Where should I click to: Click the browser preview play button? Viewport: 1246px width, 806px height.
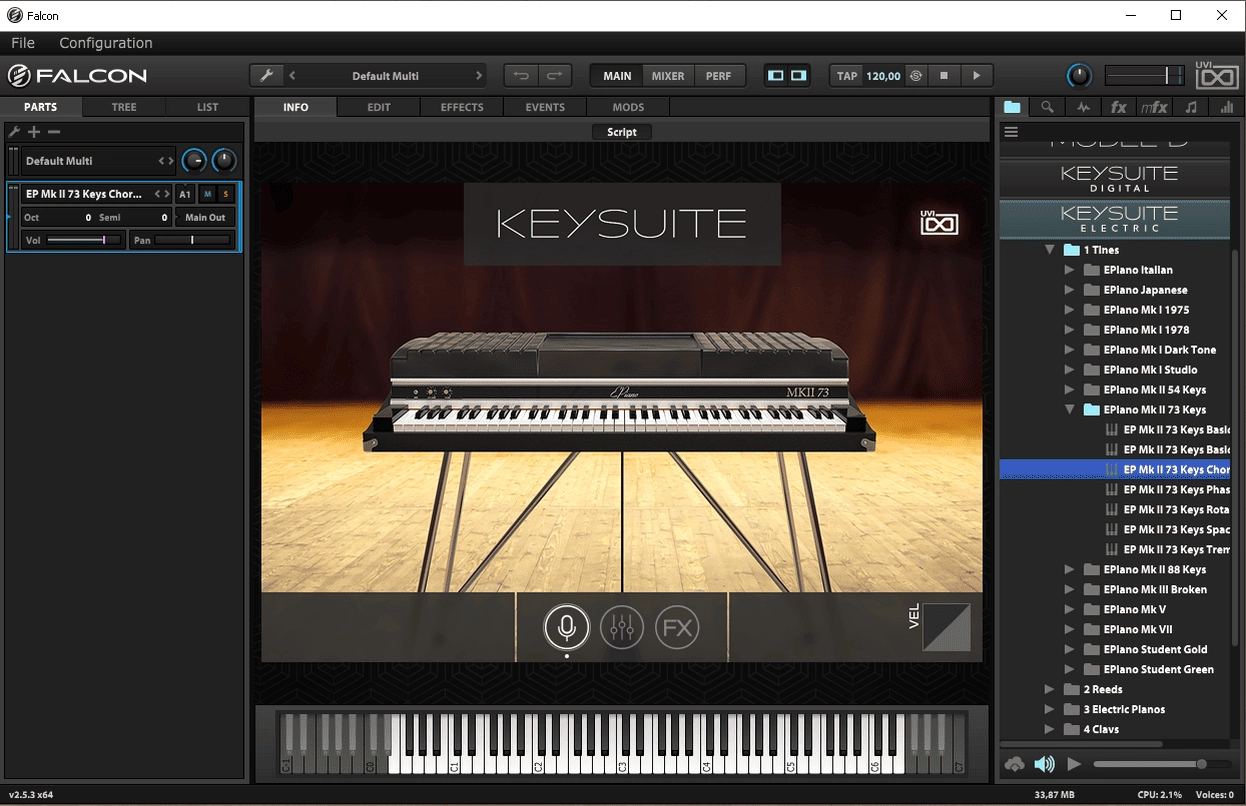(1074, 764)
